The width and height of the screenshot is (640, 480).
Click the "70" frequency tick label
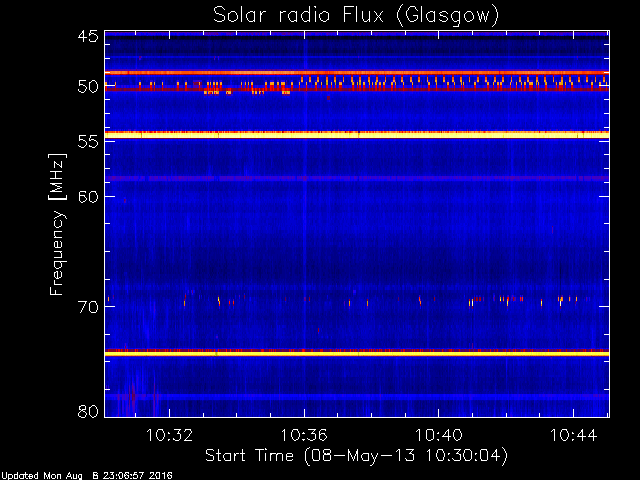[88, 307]
